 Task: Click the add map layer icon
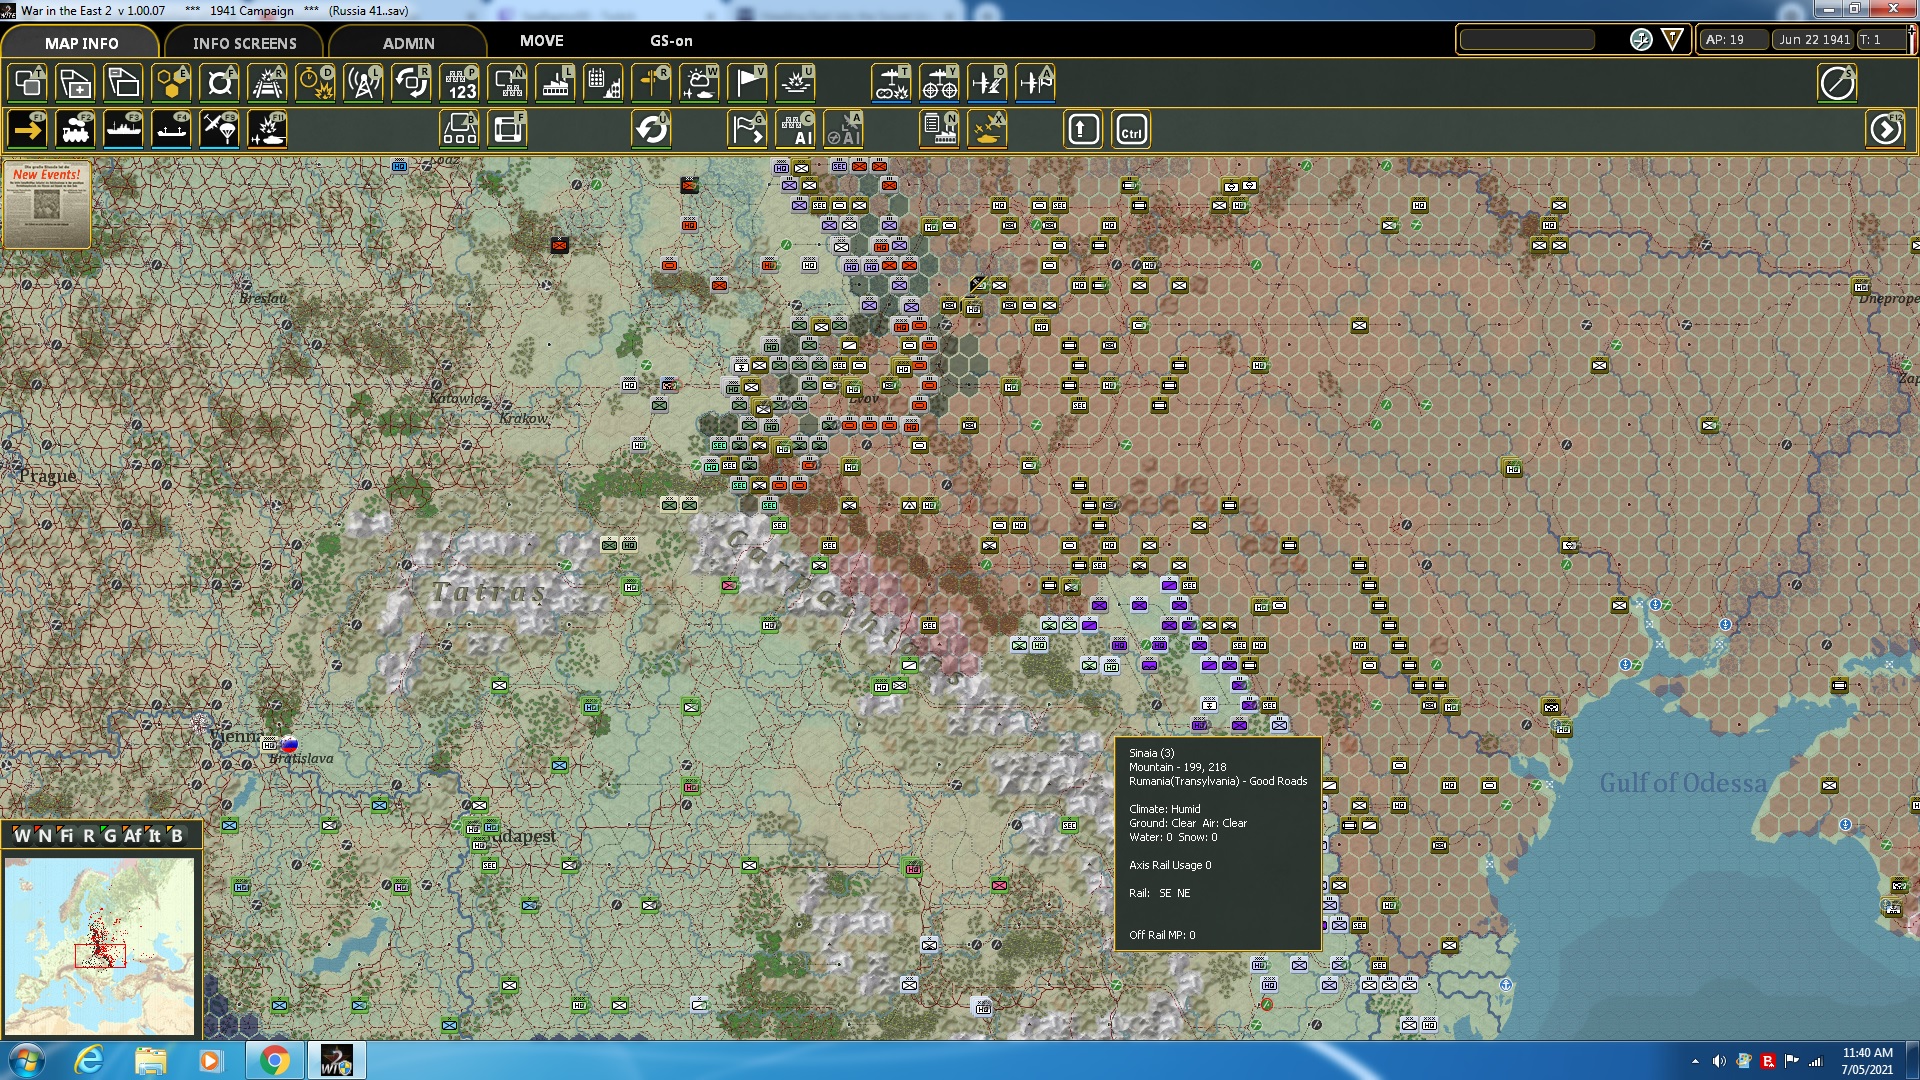76,83
